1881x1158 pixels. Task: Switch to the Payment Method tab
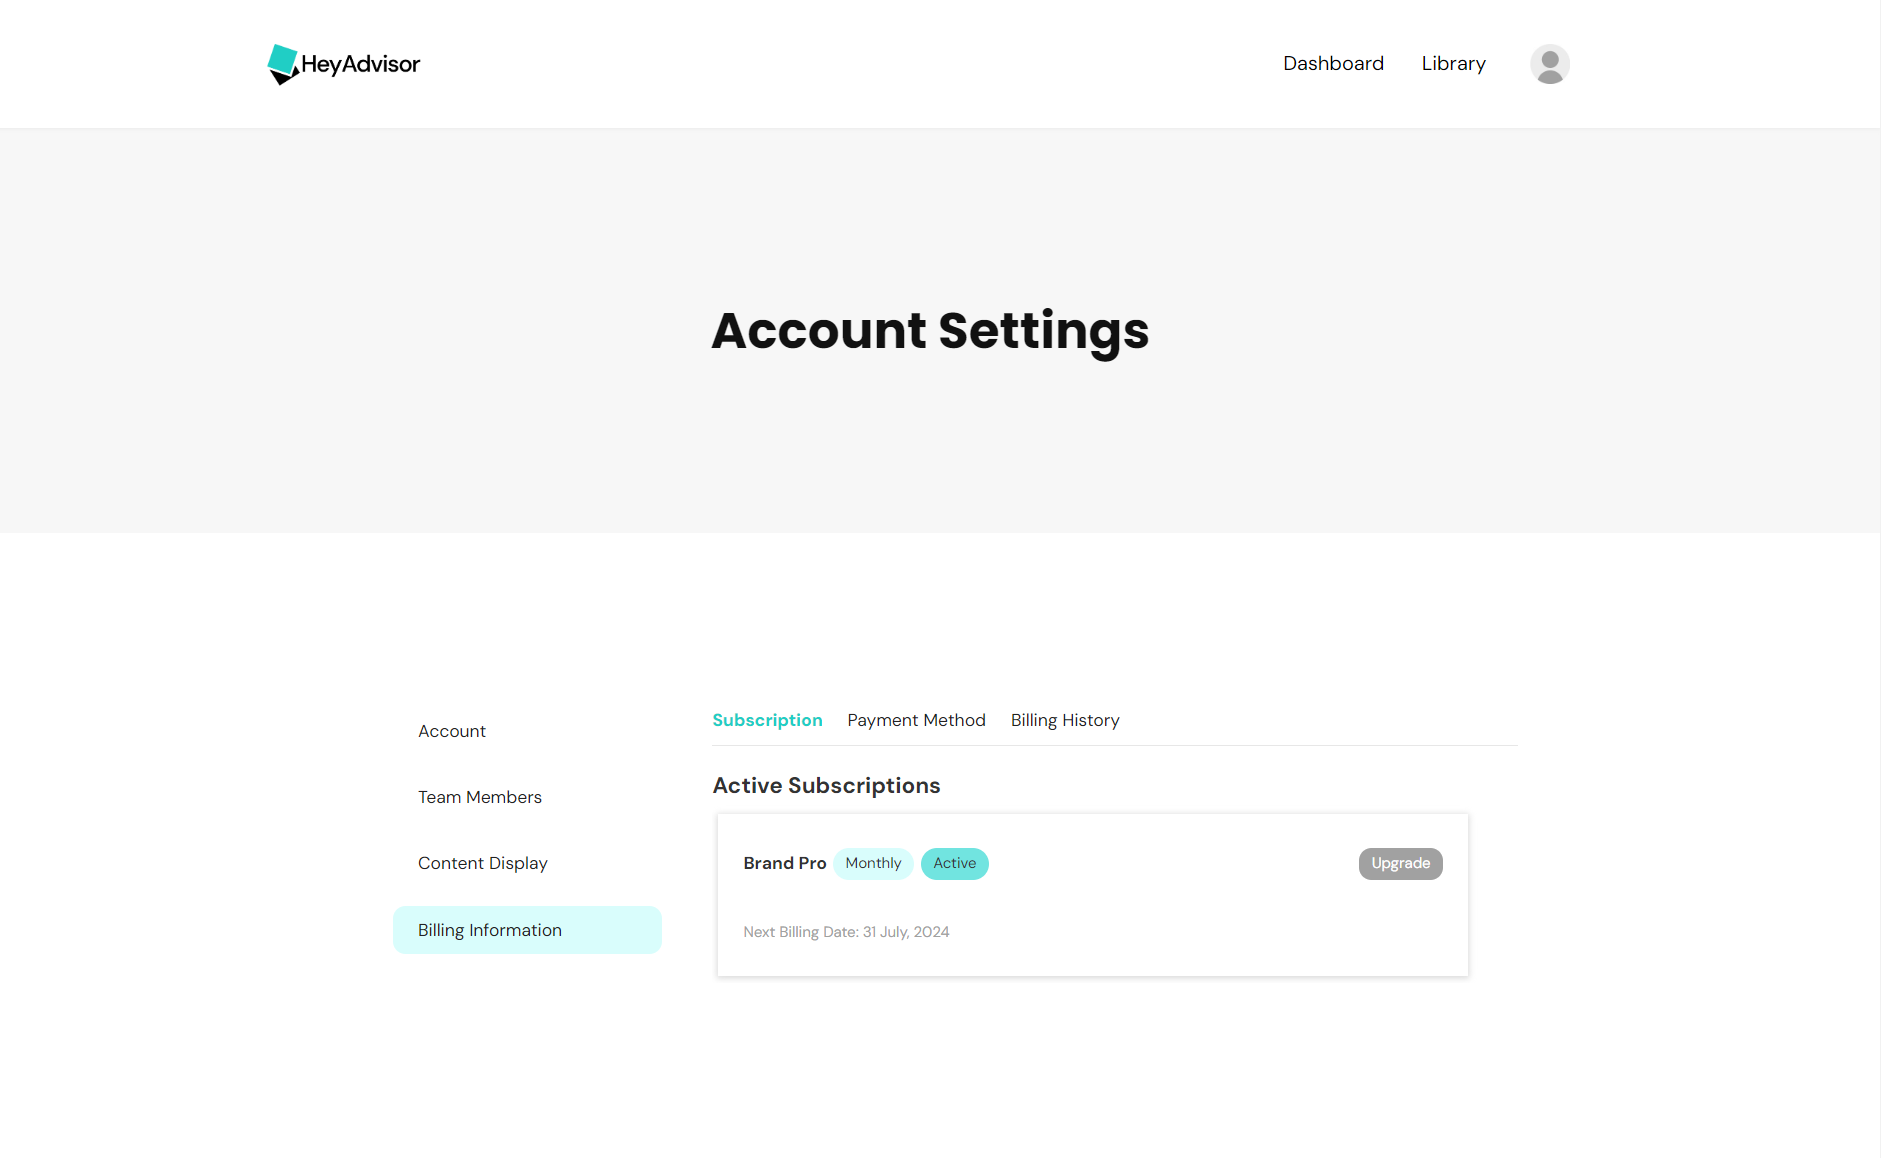(x=915, y=720)
